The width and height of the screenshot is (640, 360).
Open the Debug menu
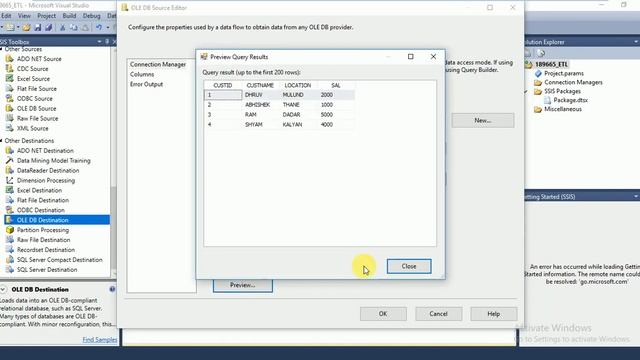tap(91, 16)
